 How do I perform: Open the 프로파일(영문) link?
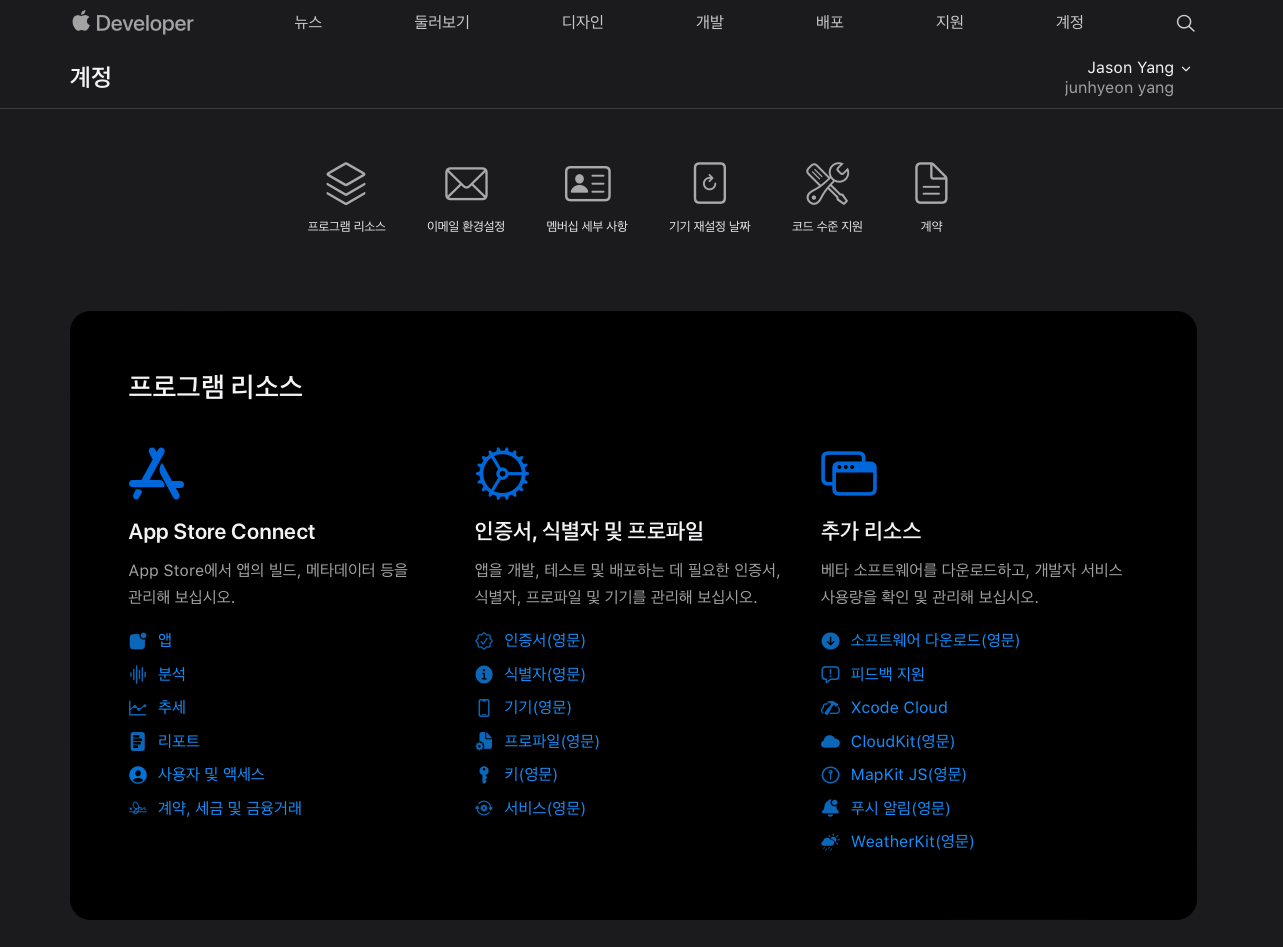552,741
